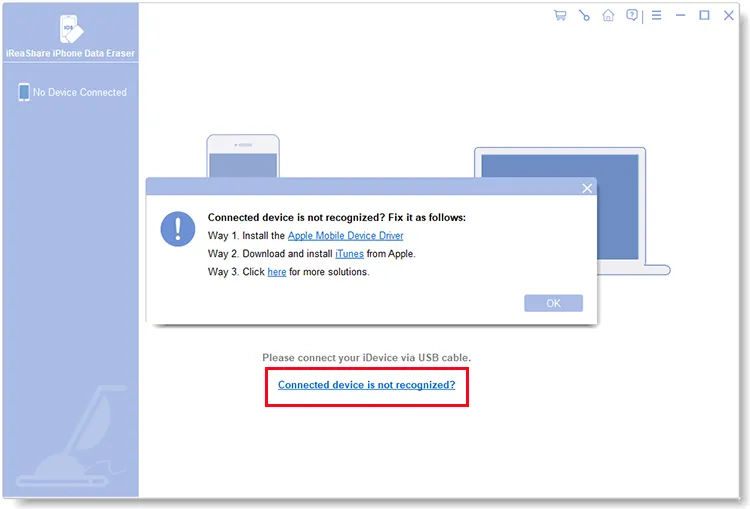Minimize the iReaShare window

click(x=680, y=15)
